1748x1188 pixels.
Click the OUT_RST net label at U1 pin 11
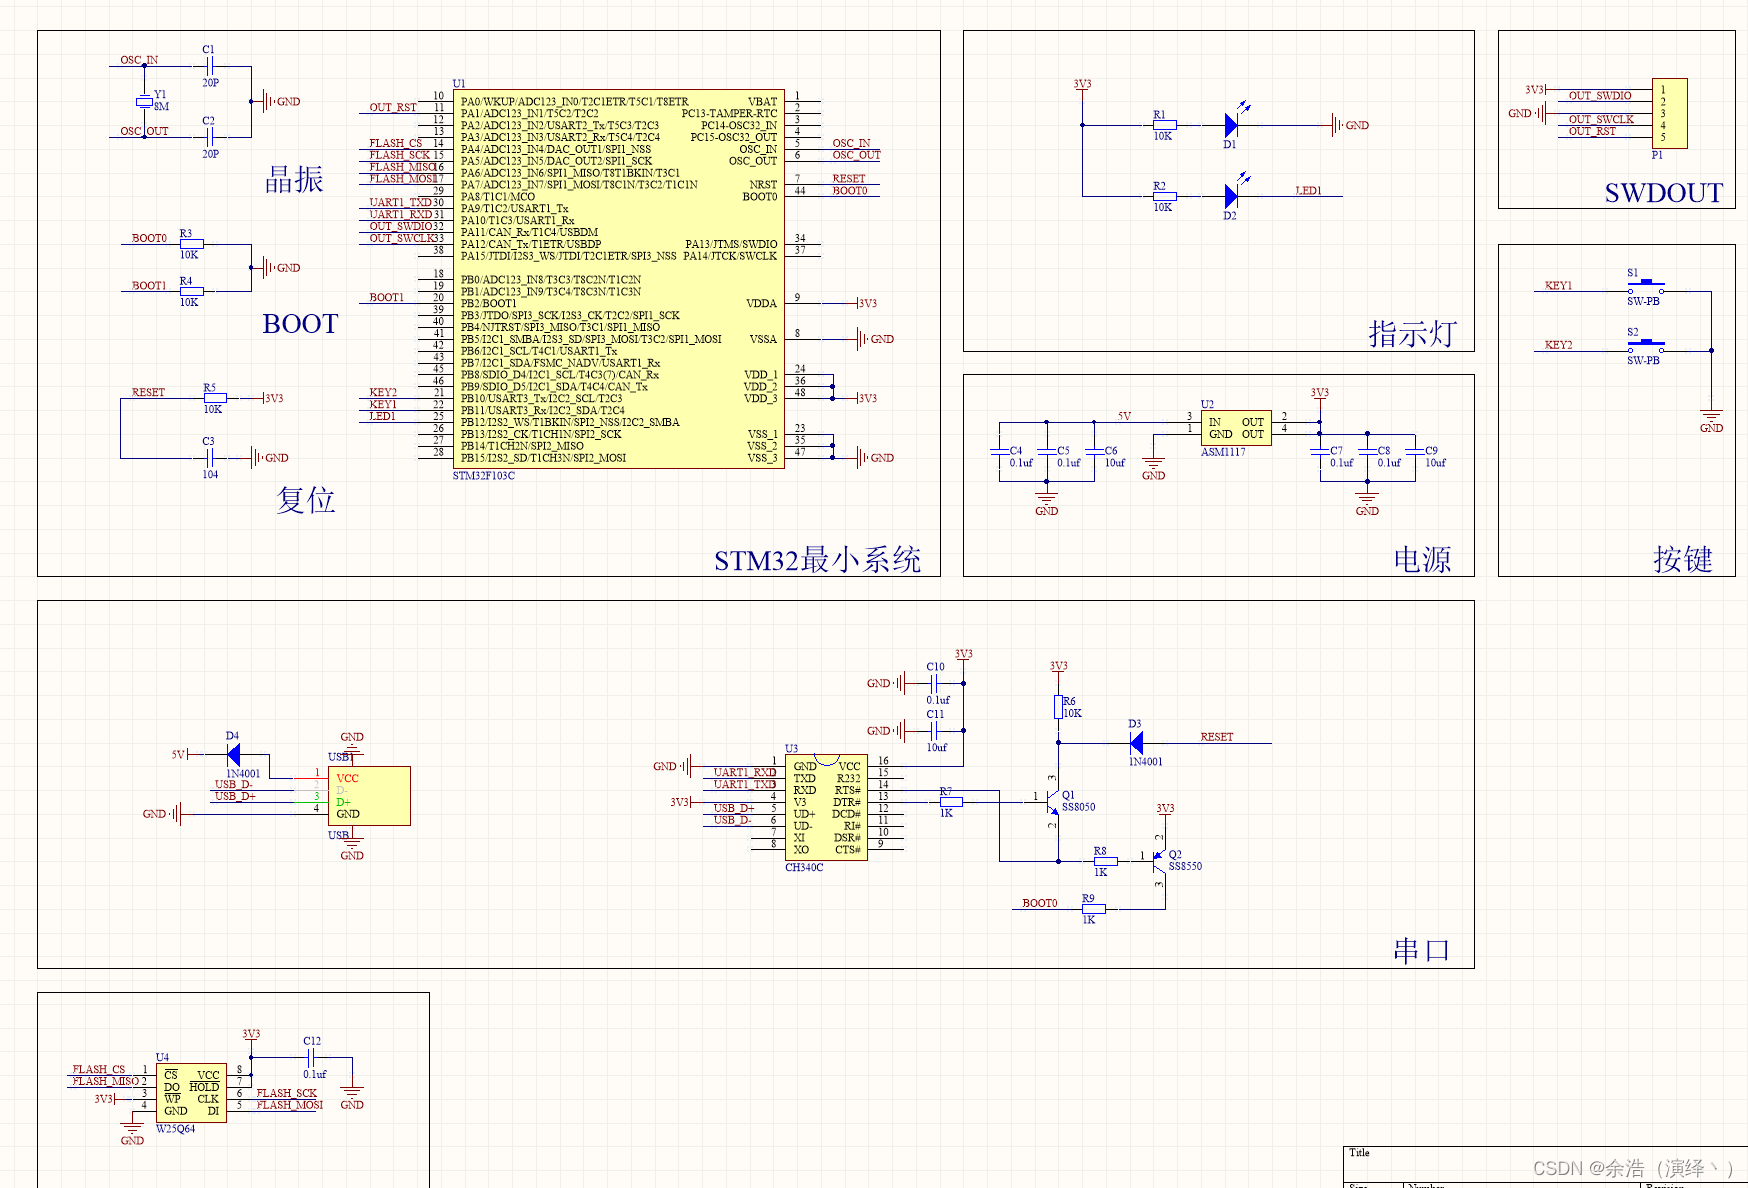[x=393, y=107]
